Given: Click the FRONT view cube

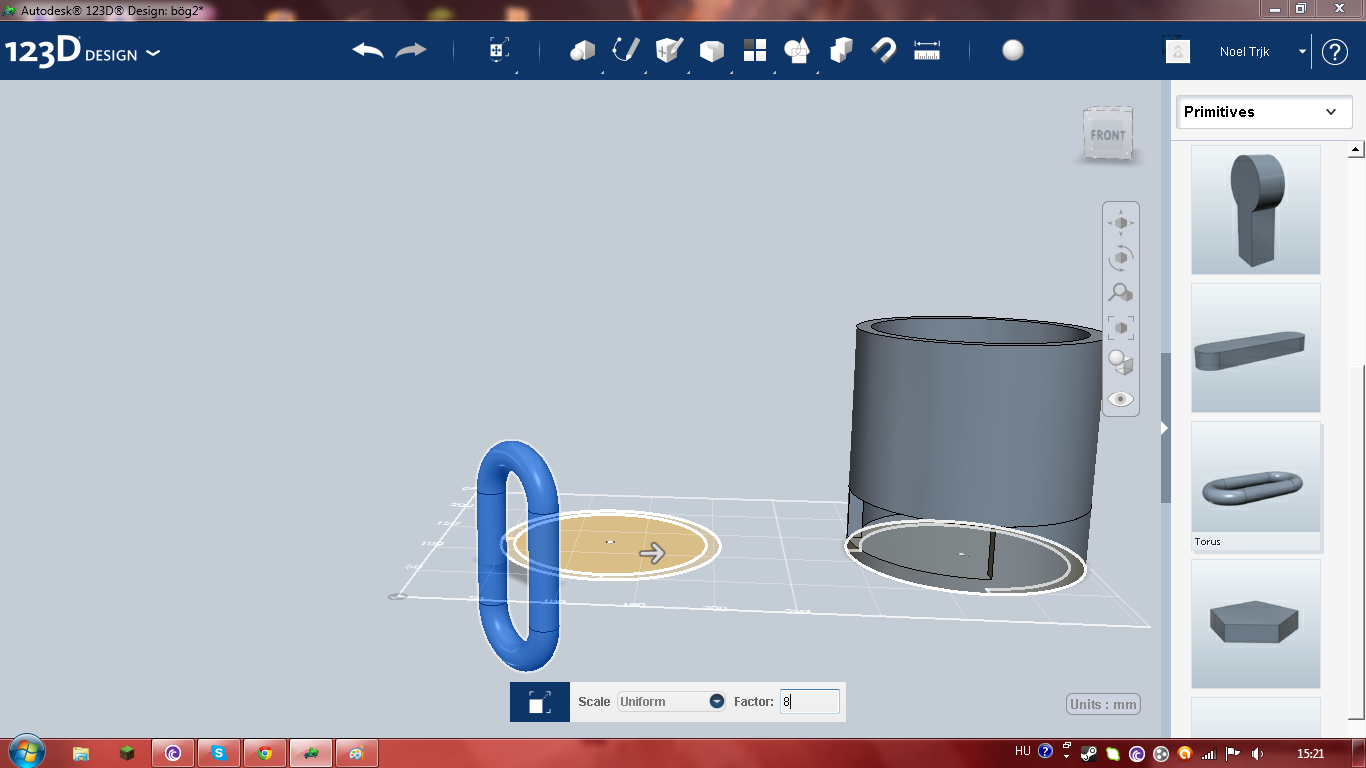Looking at the screenshot, I should [1108, 134].
